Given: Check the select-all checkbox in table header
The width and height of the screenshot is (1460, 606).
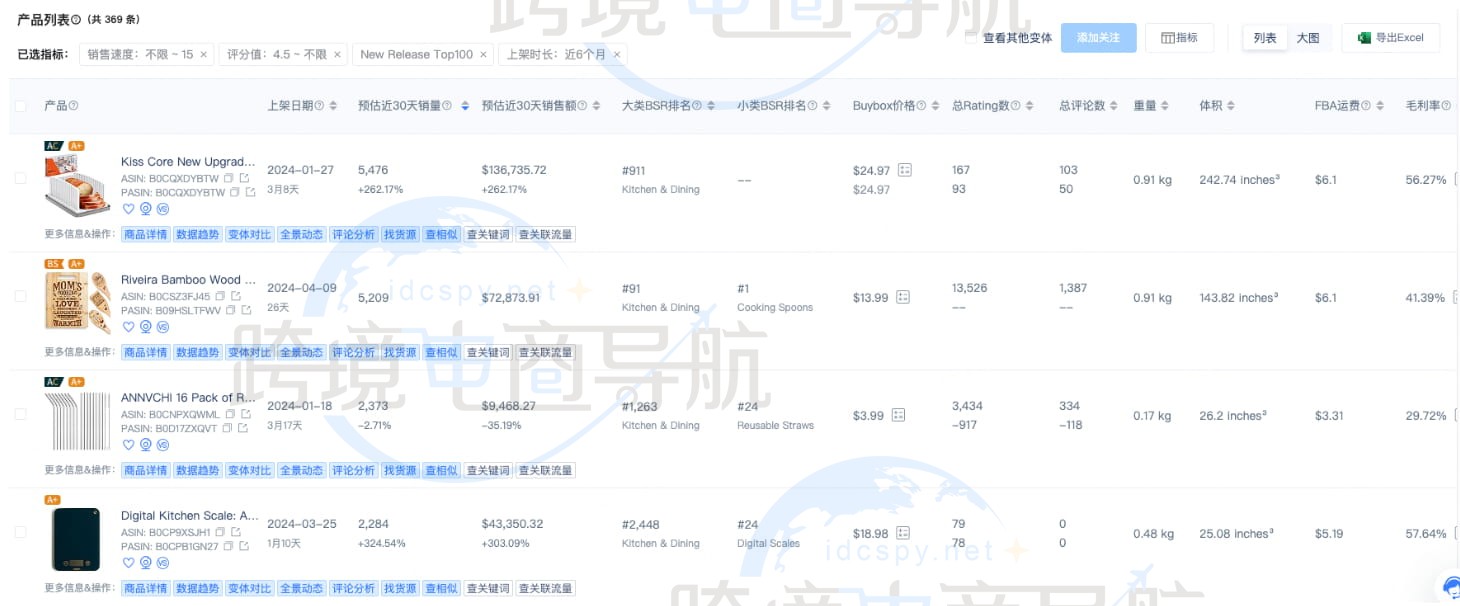Looking at the screenshot, I should [x=20, y=105].
